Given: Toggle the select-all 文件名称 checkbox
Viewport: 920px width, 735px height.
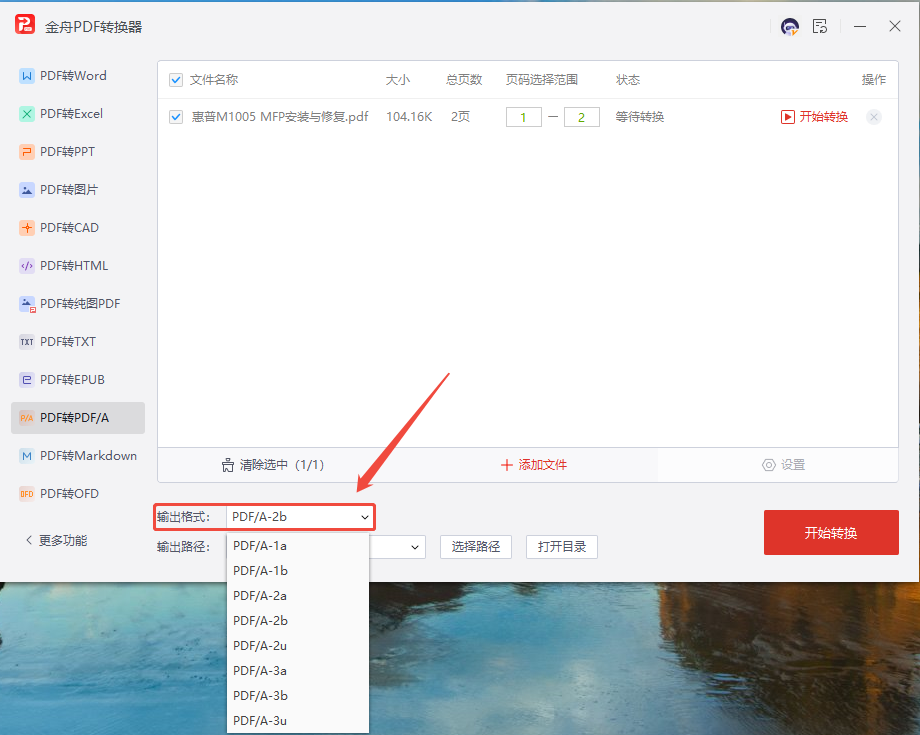Looking at the screenshot, I should pos(176,80).
